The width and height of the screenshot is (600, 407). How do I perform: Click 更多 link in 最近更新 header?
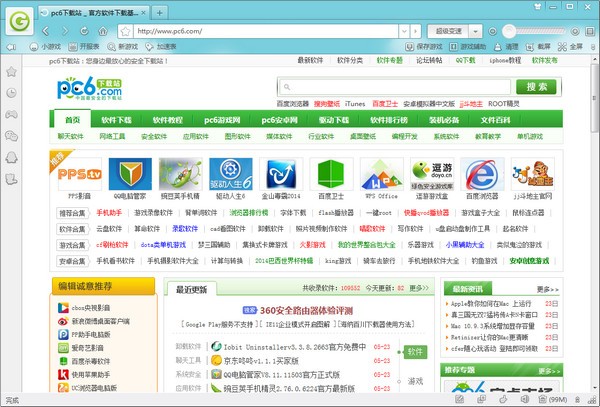[419, 288]
